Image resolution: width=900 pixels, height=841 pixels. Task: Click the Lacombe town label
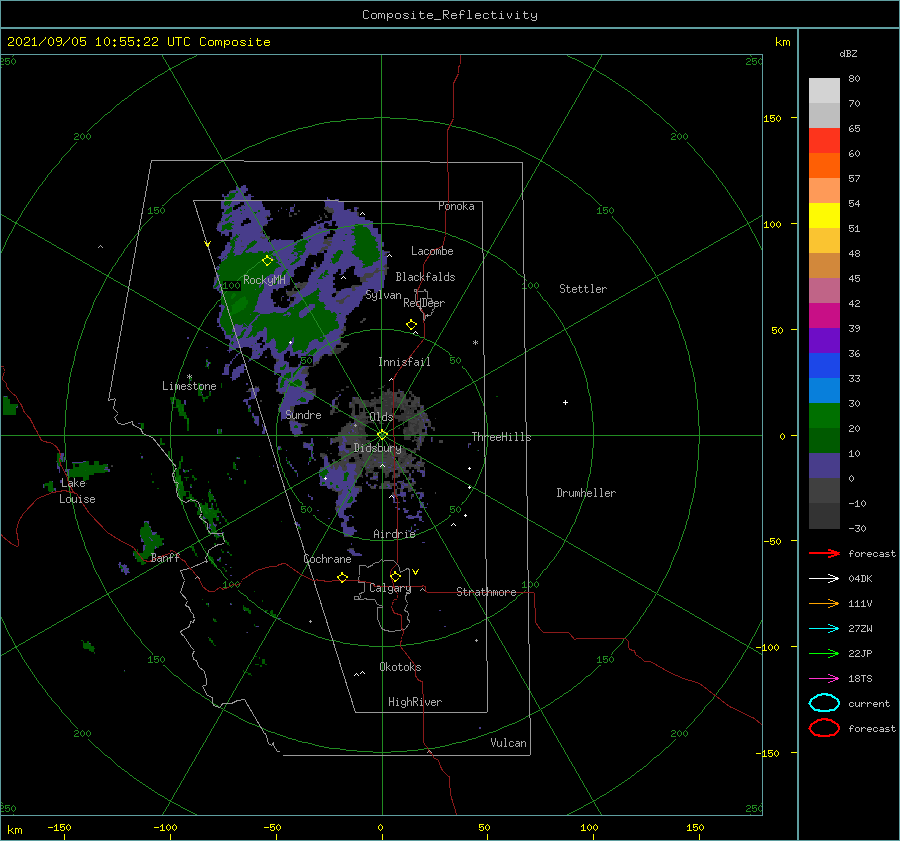432,251
